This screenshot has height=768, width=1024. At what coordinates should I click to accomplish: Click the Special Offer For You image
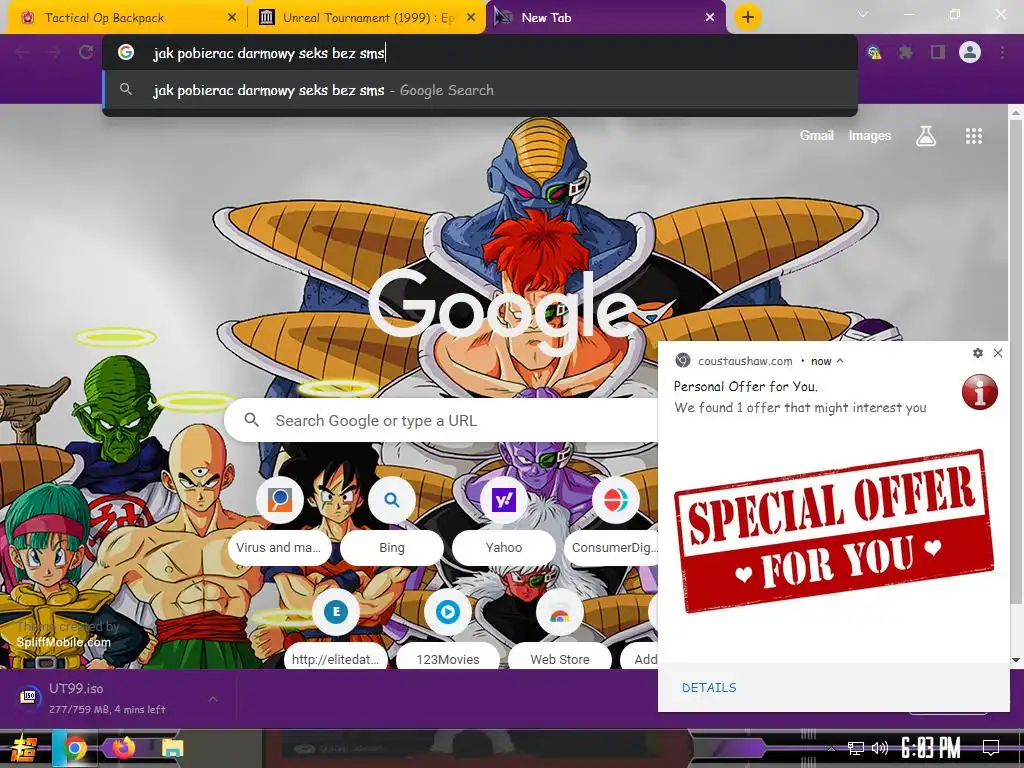(834, 531)
